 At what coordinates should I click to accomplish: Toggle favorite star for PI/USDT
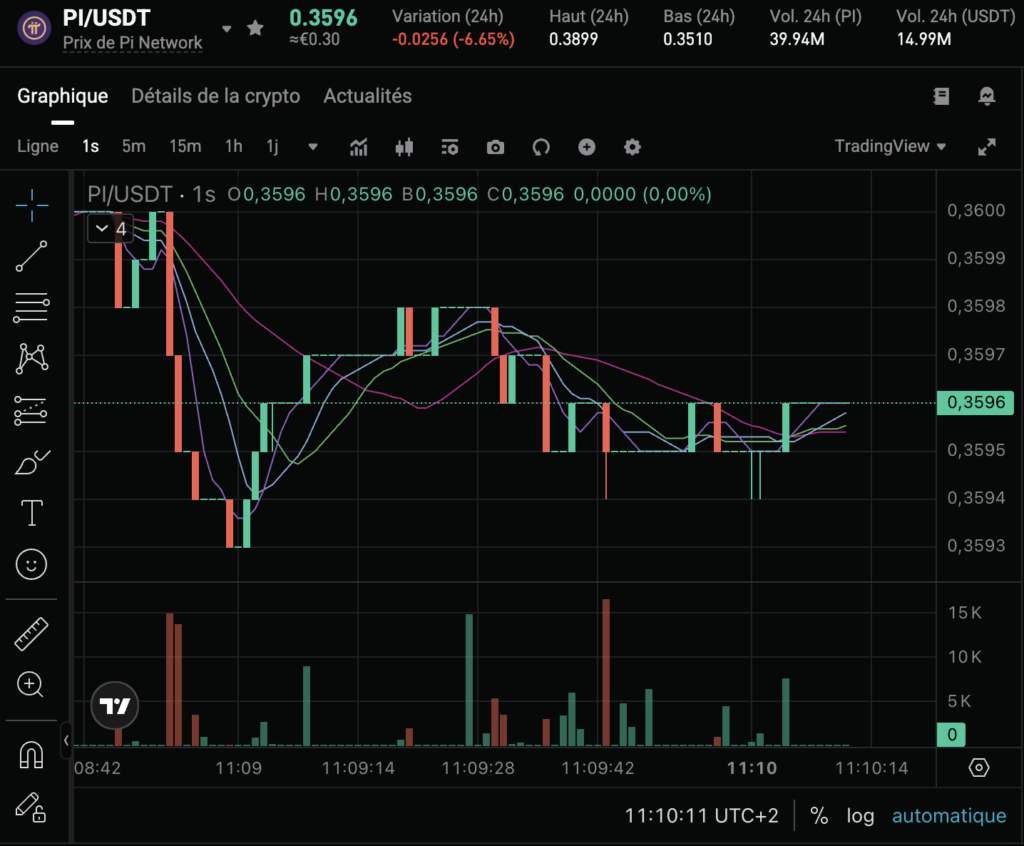254,29
